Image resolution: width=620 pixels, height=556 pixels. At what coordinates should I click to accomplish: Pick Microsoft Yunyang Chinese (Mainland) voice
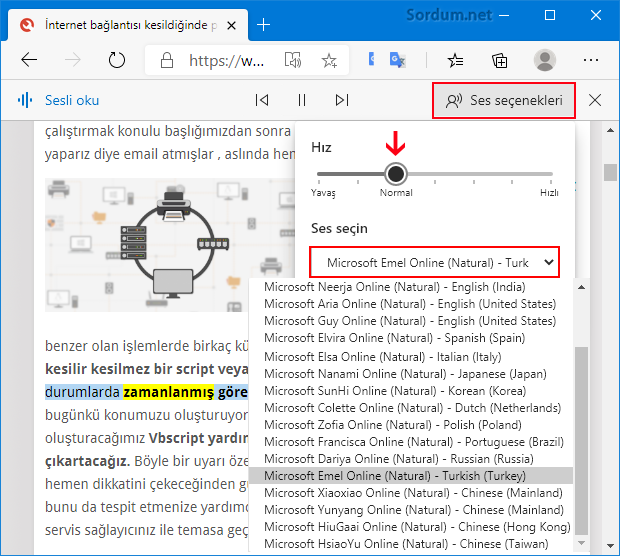tap(410, 510)
